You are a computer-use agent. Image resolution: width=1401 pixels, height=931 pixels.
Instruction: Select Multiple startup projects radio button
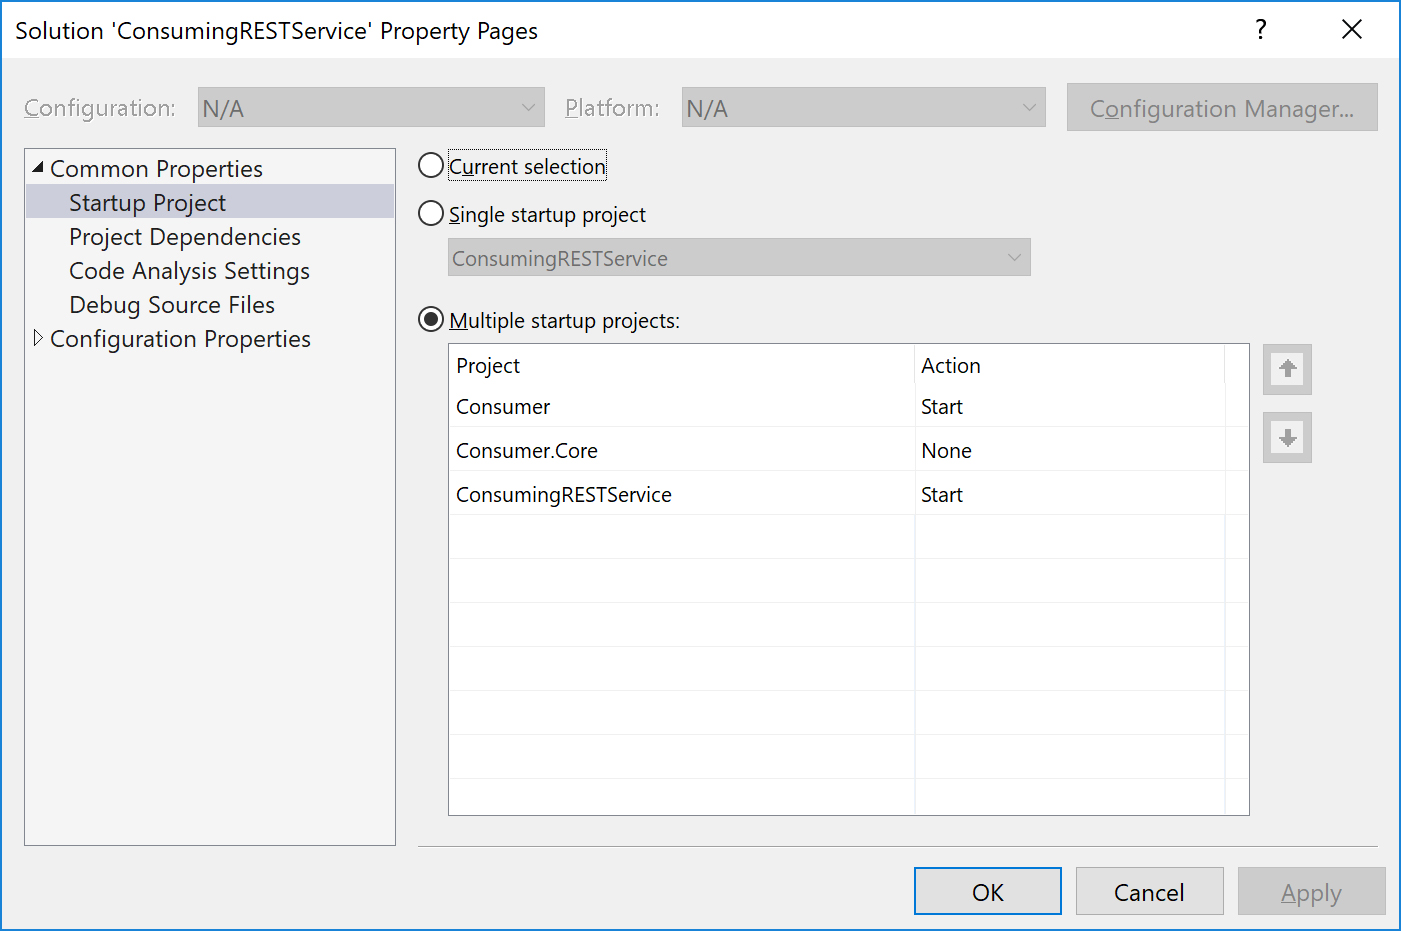pyautogui.click(x=431, y=320)
